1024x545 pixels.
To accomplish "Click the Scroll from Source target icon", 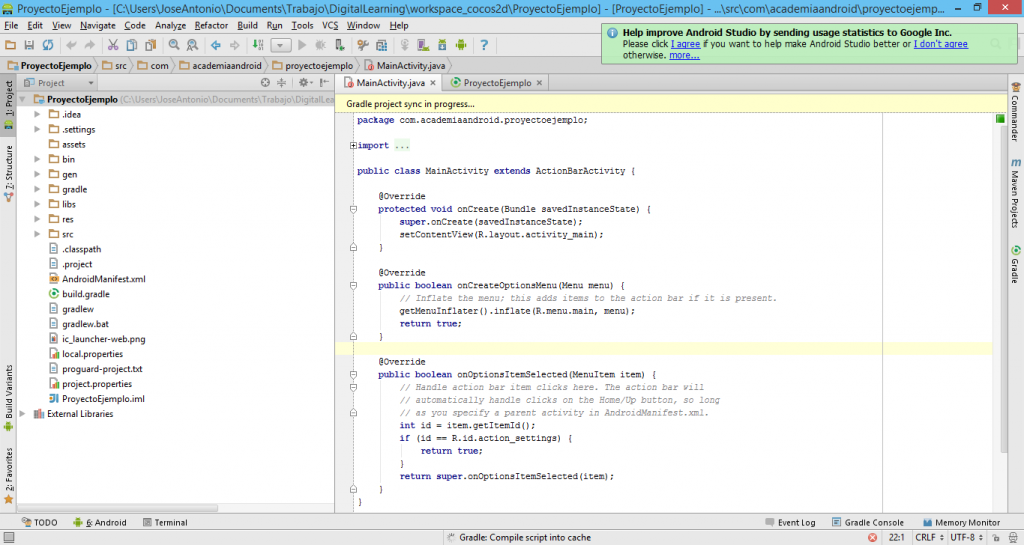I will [265, 83].
